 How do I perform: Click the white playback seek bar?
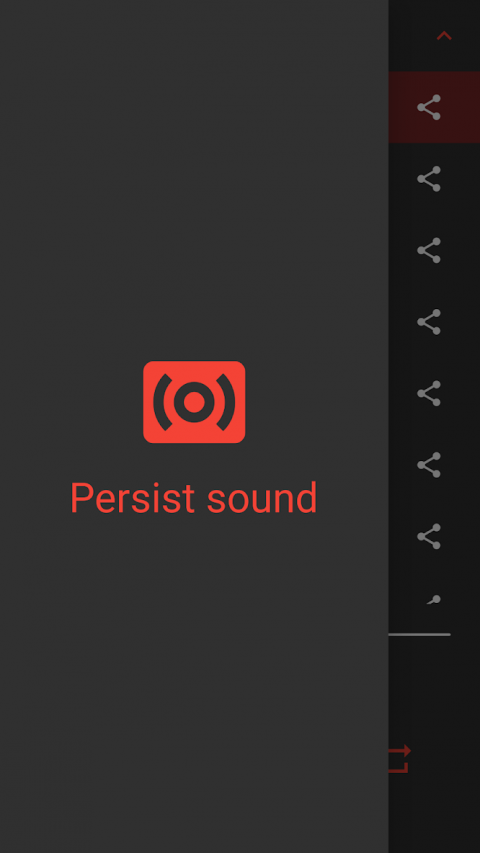tap(420, 634)
